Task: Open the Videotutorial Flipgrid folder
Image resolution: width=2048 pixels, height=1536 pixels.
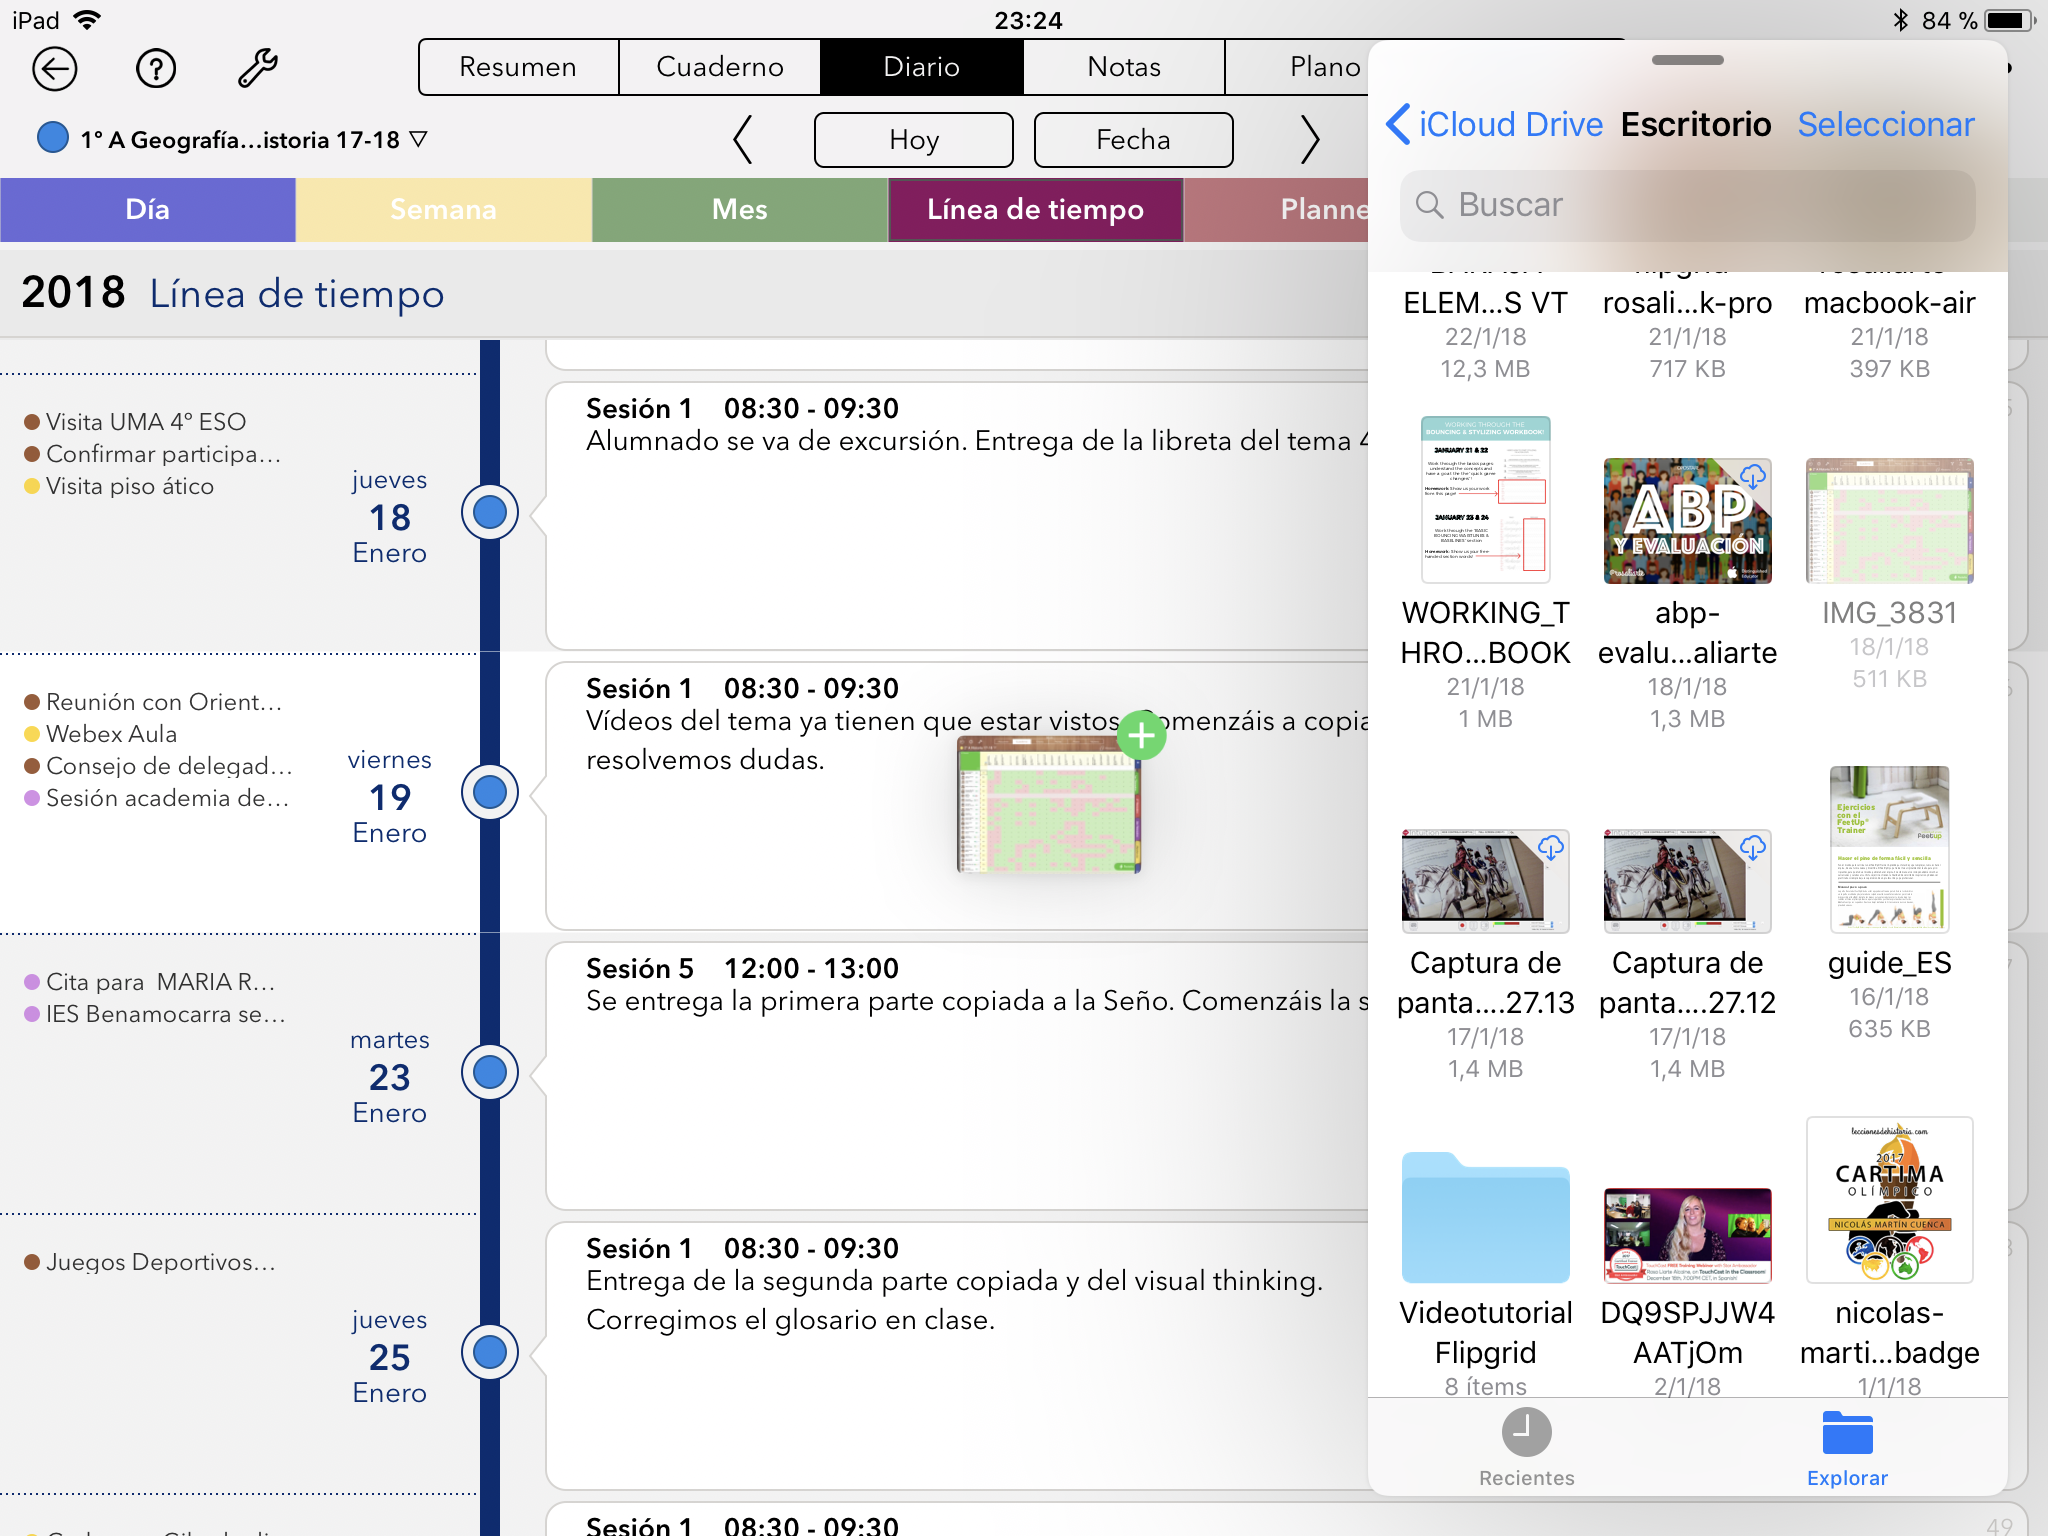Action: 1485,1219
